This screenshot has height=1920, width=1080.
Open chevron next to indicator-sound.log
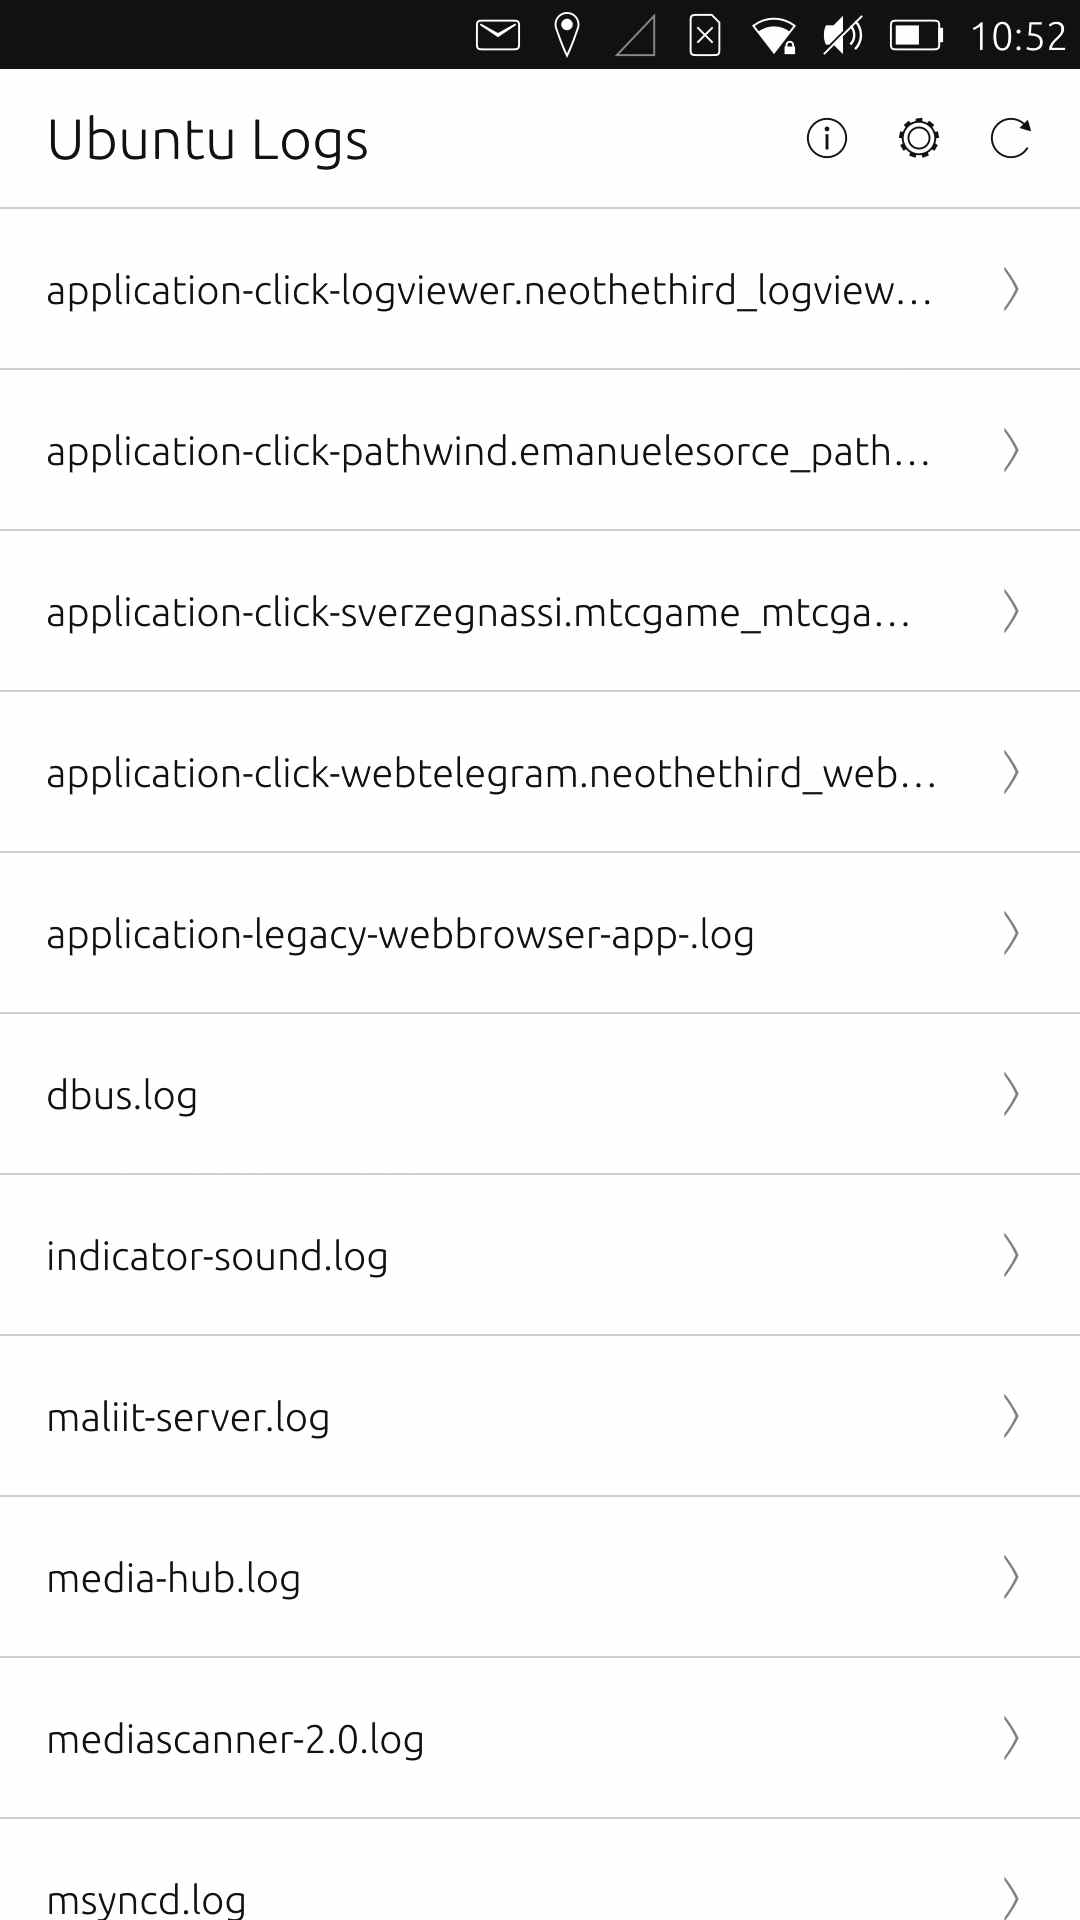point(1011,1255)
